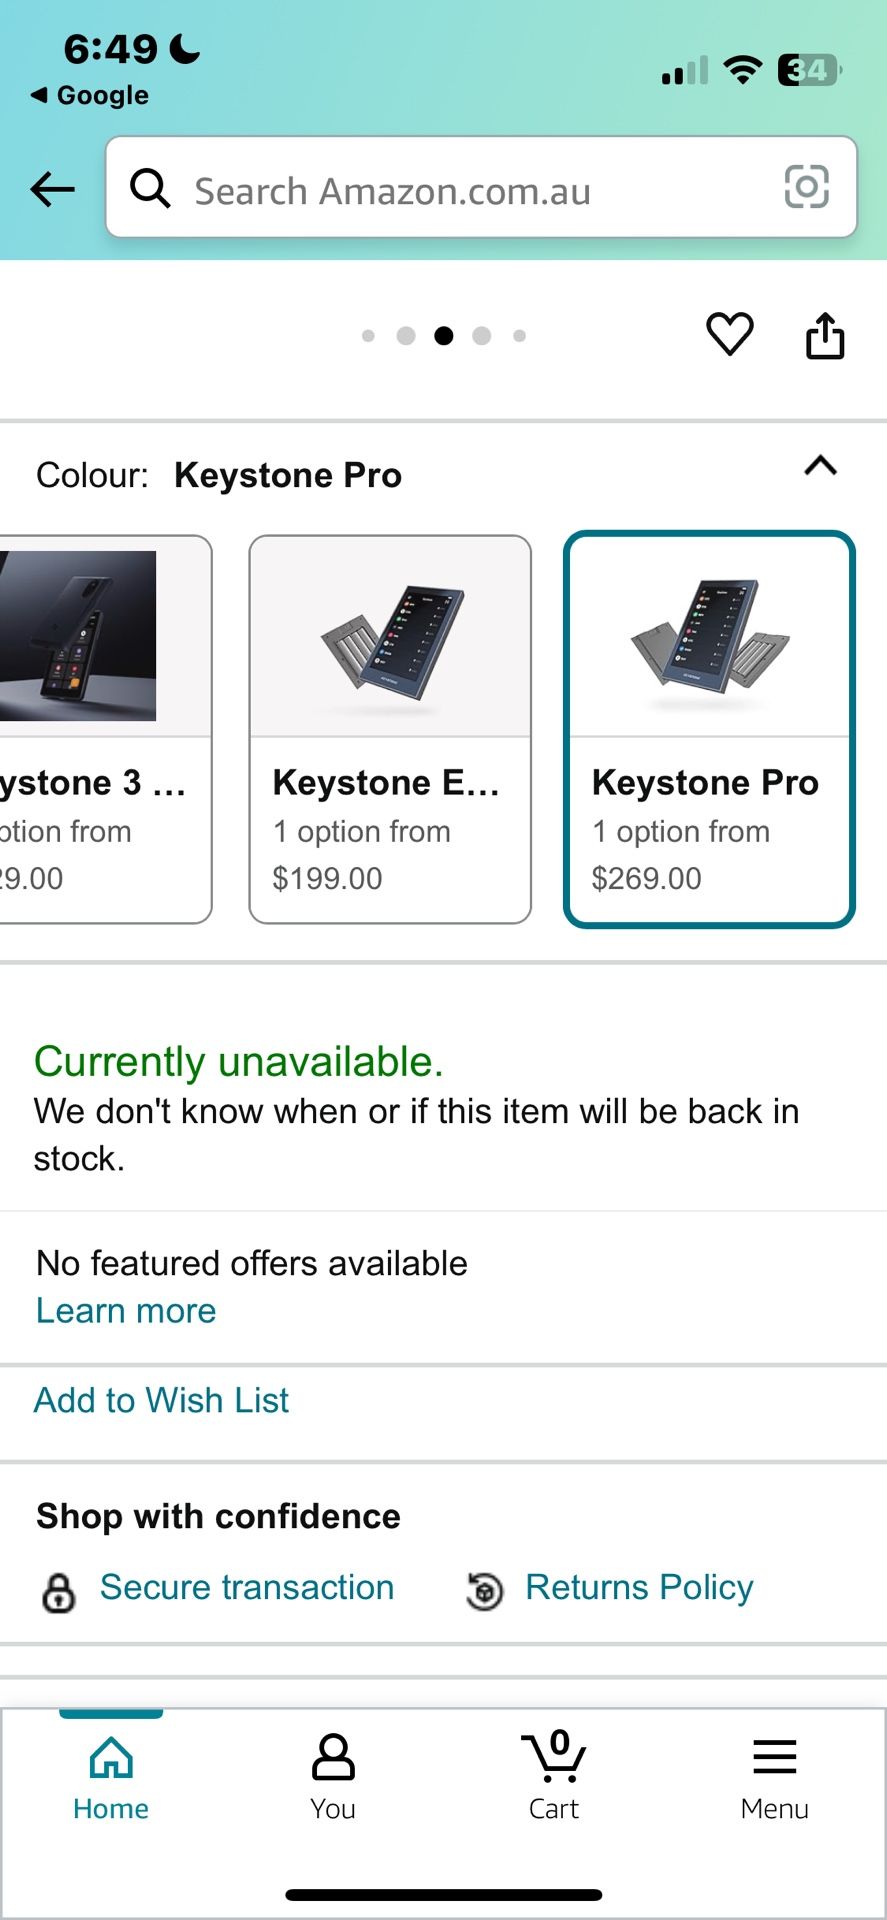
Task: Open visual search with the camera icon
Action: tap(806, 188)
